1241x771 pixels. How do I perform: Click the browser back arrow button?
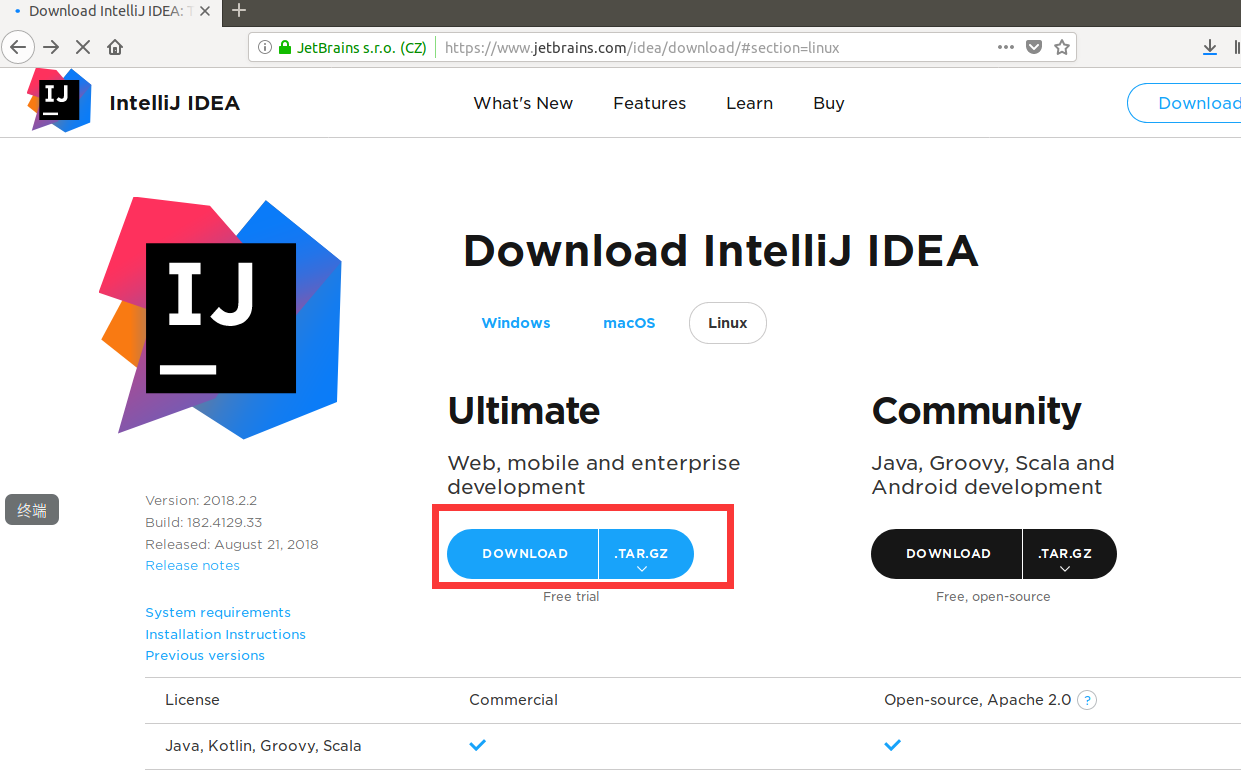18,47
